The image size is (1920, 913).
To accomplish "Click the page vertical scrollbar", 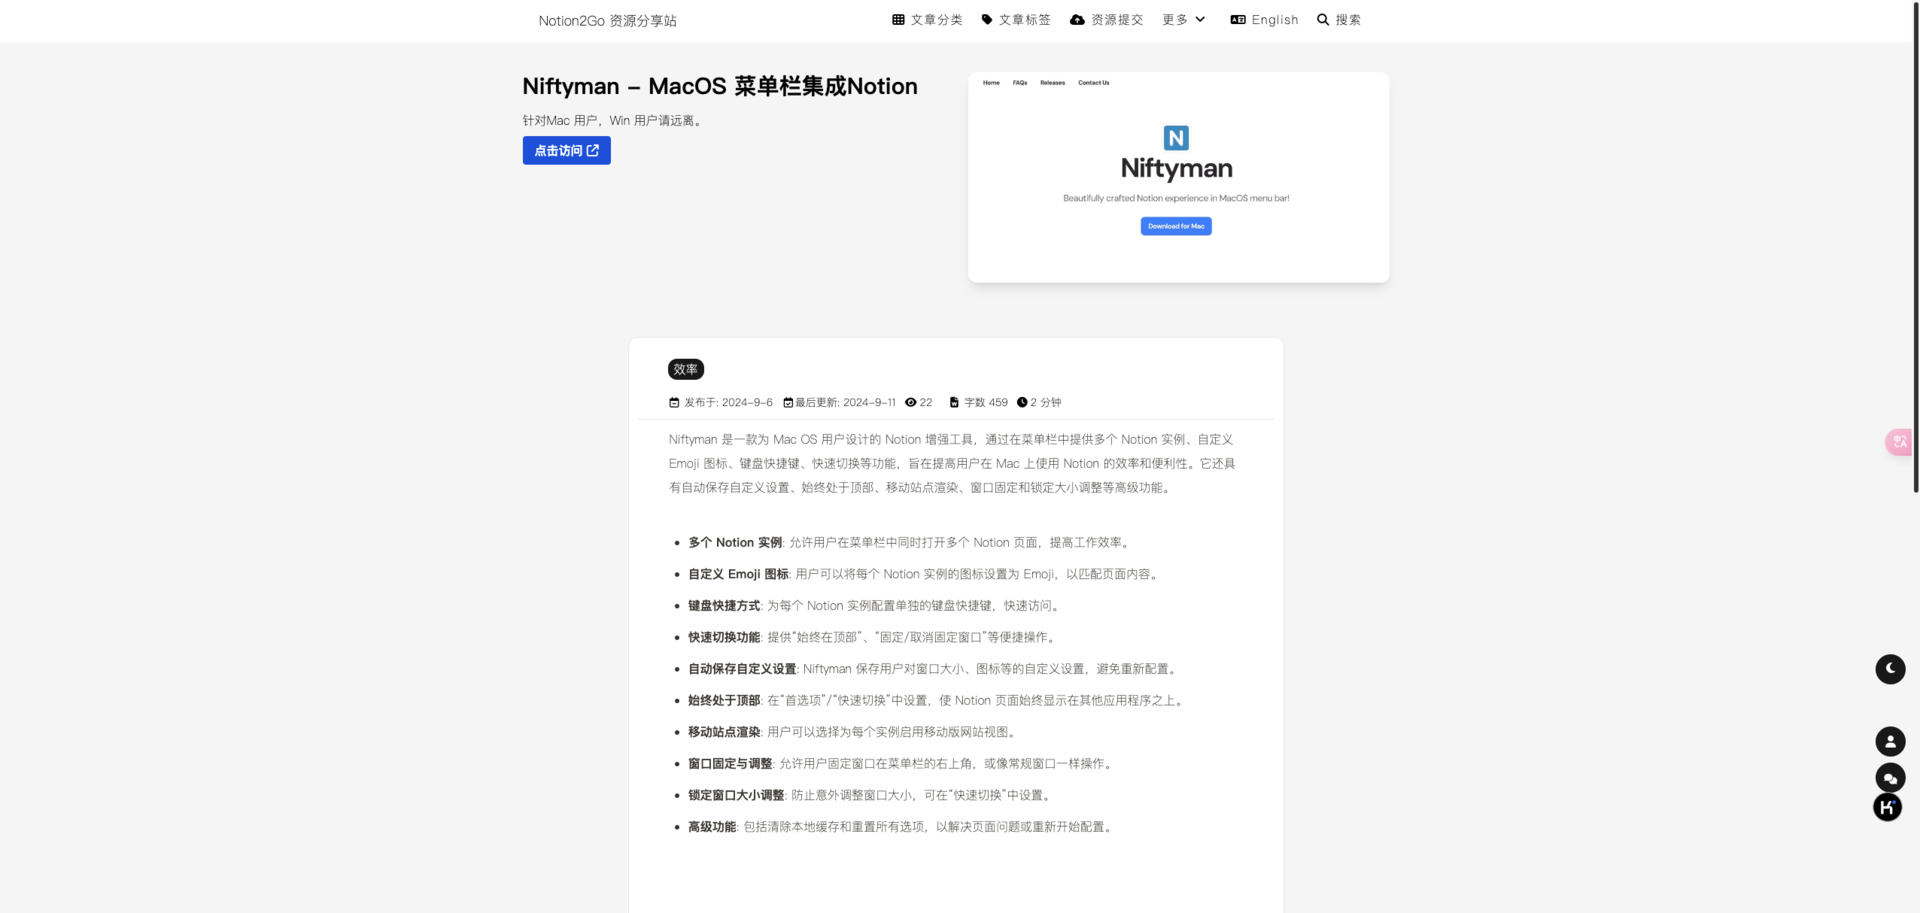I will pos(1915,250).
